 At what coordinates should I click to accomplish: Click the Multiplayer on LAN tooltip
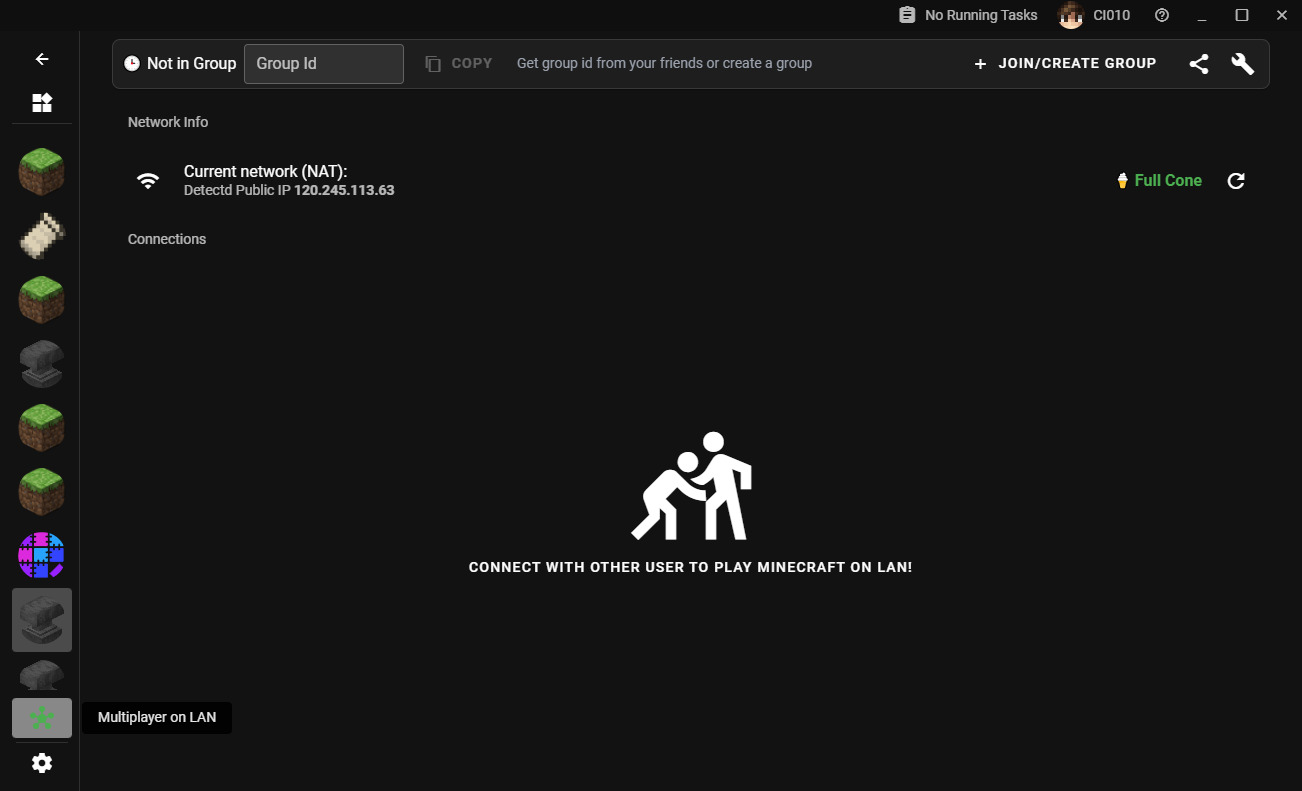[157, 718]
